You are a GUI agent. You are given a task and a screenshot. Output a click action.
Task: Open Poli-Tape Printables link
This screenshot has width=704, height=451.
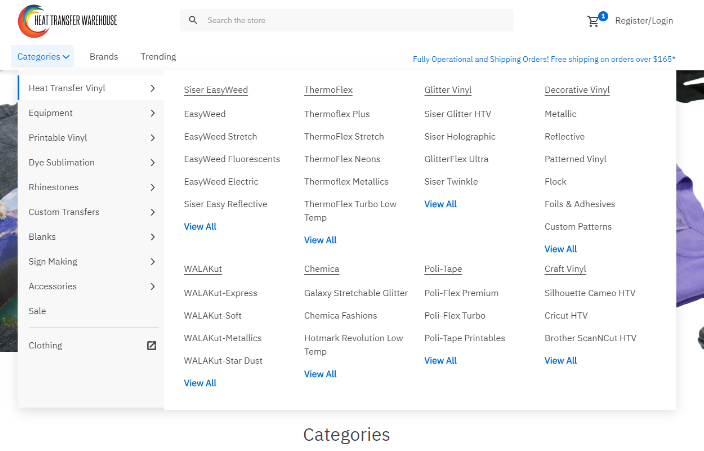coord(465,338)
